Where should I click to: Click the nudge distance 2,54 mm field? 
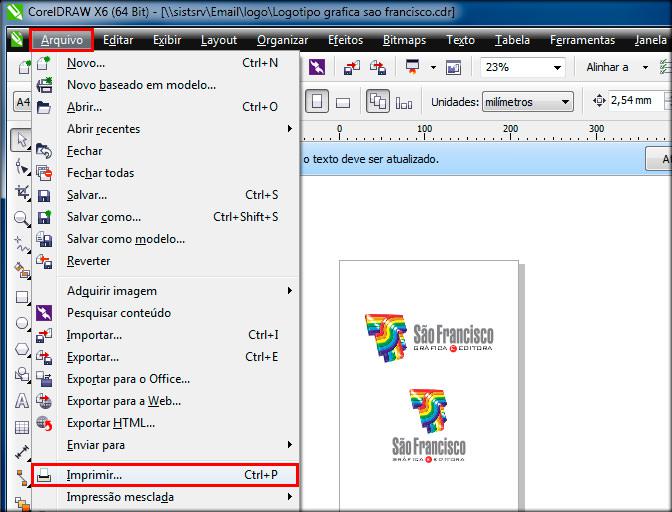tap(635, 101)
